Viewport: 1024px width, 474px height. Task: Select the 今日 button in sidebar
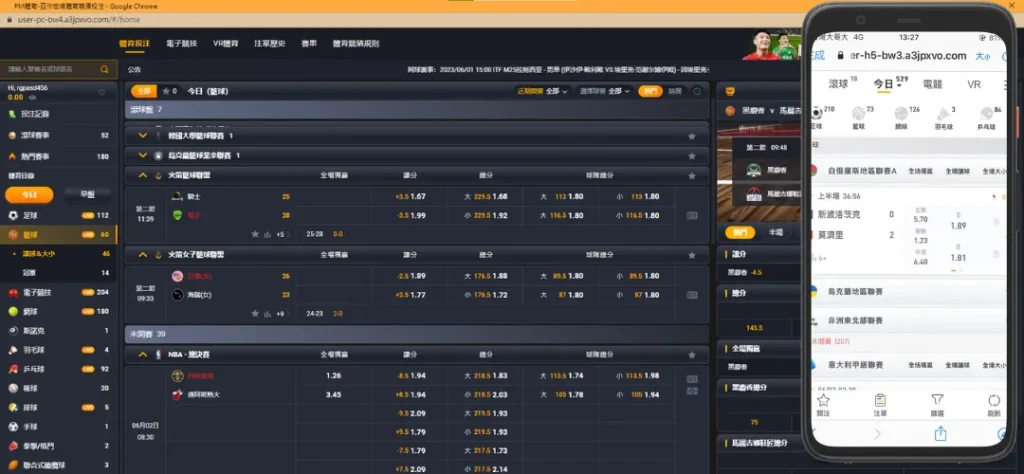pos(29,195)
